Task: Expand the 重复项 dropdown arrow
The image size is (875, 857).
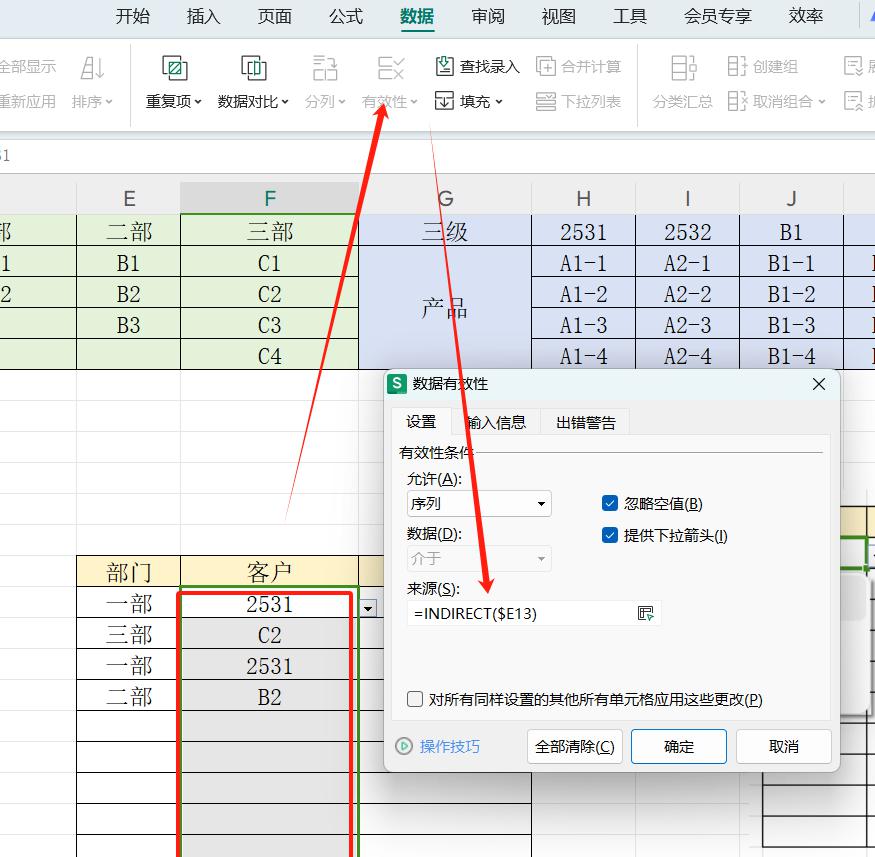Action: [x=198, y=102]
